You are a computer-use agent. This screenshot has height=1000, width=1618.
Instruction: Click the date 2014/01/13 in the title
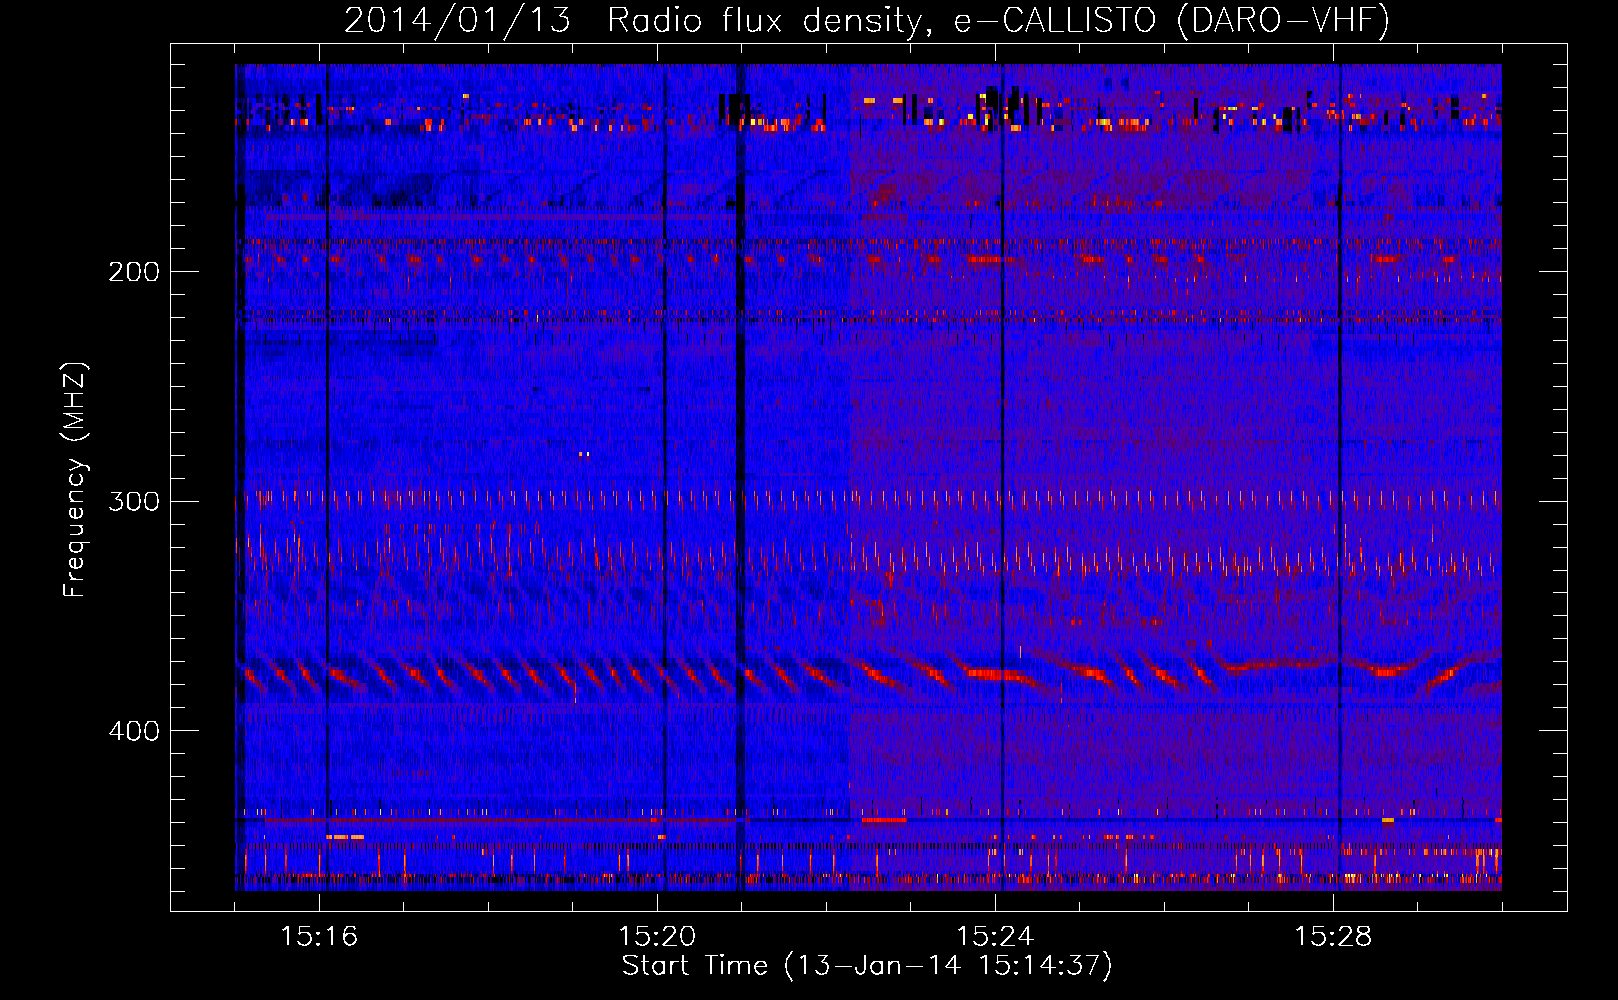[x=457, y=20]
